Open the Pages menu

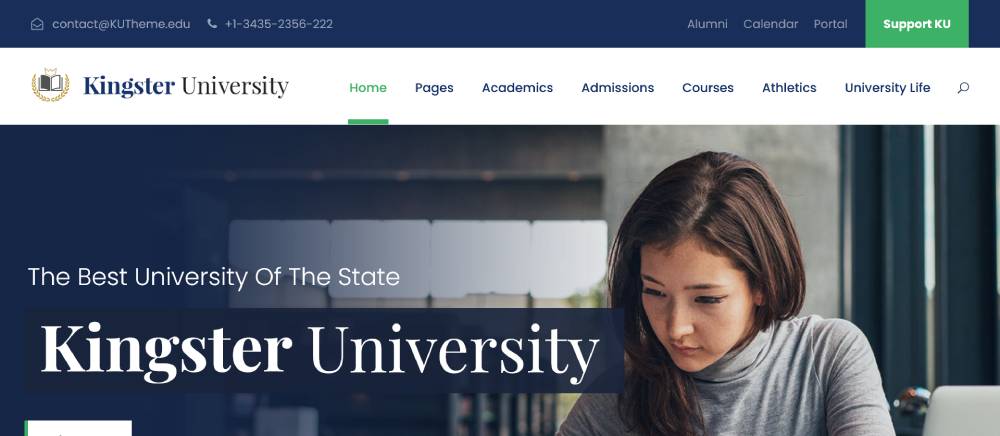tap(434, 88)
